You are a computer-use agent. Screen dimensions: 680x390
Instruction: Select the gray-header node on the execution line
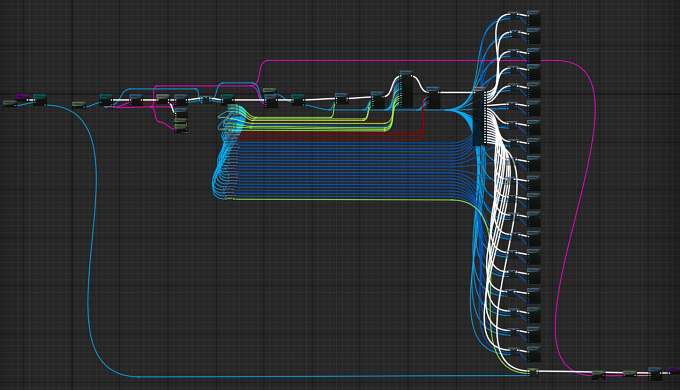click(x=163, y=98)
